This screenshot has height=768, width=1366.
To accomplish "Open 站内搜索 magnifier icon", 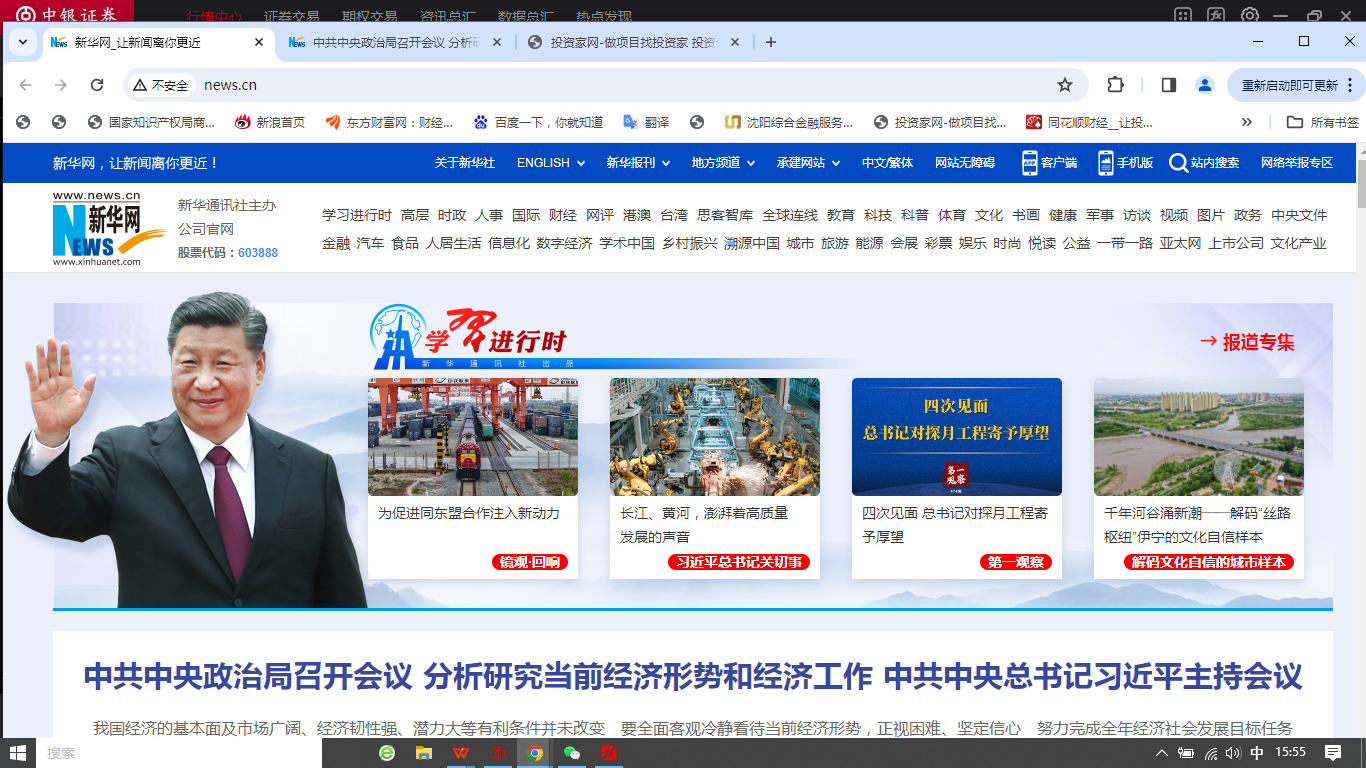I will point(1178,163).
